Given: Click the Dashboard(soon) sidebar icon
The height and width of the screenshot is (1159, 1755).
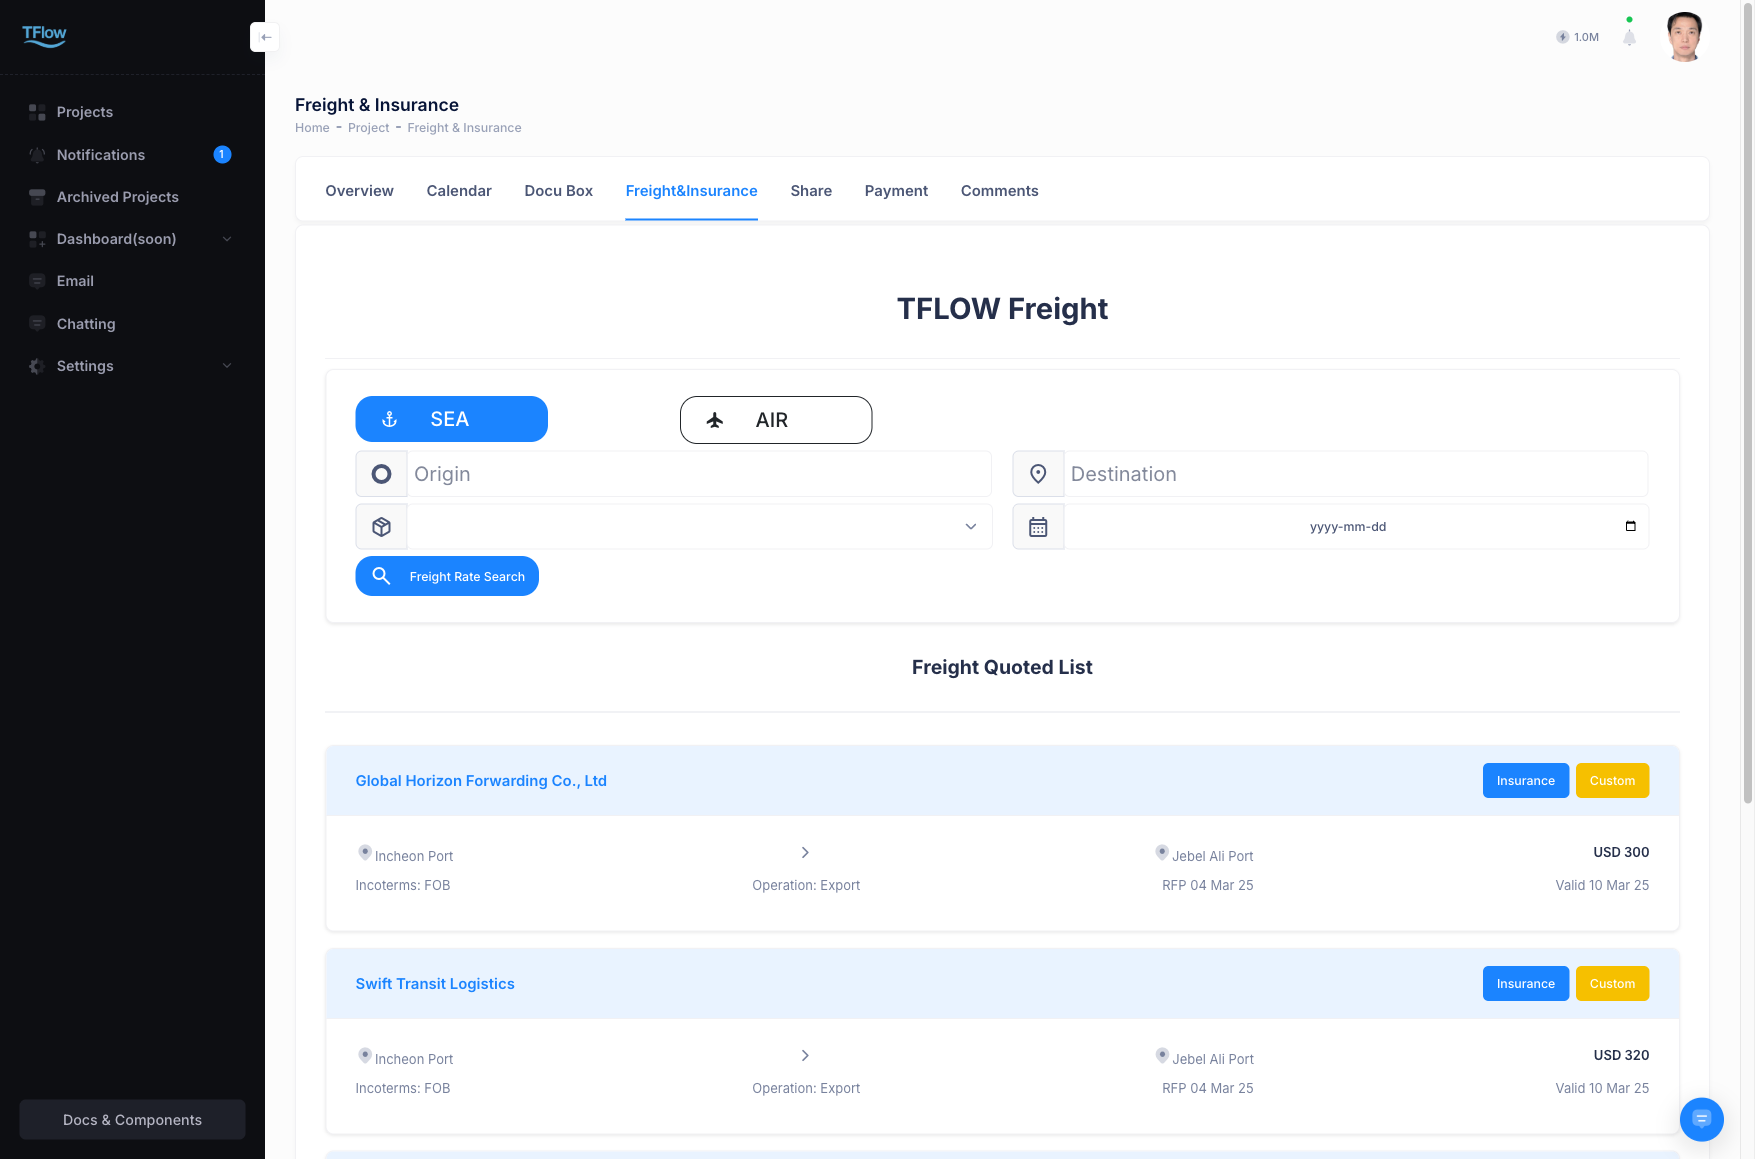Looking at the screenshot, I should click(37, 239).
